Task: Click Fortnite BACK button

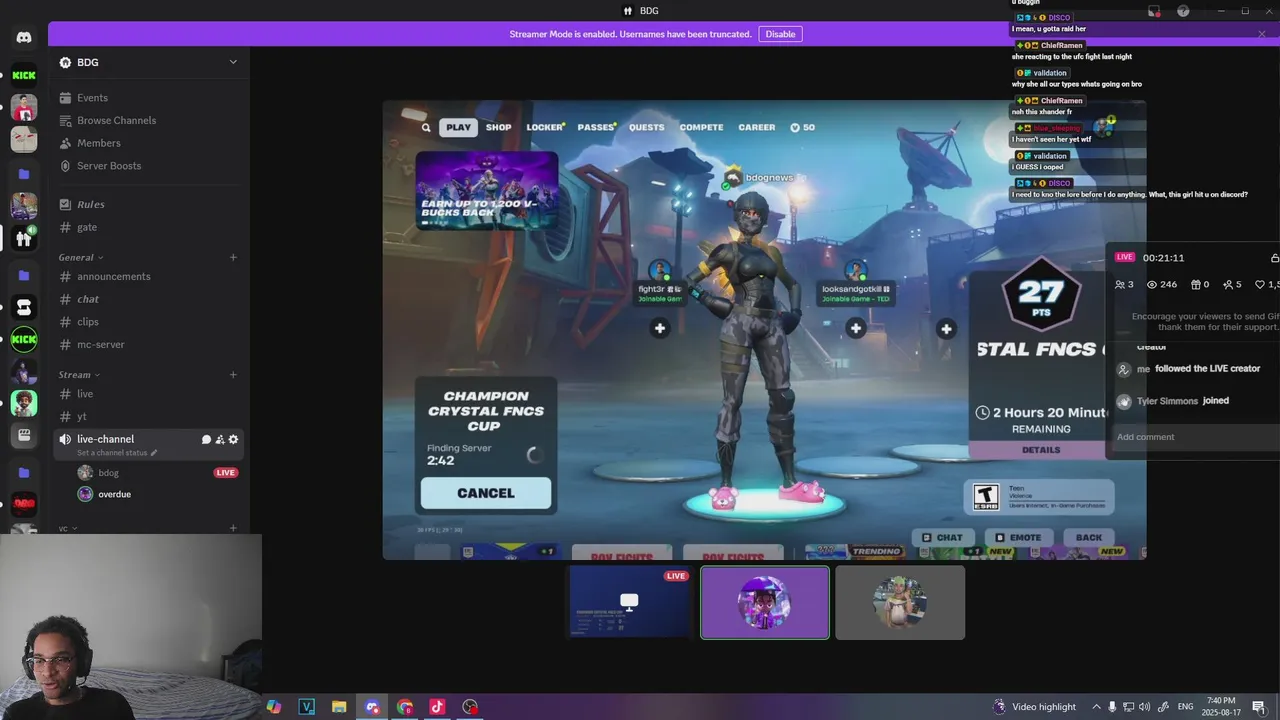Action: [x=1089, y=537]
